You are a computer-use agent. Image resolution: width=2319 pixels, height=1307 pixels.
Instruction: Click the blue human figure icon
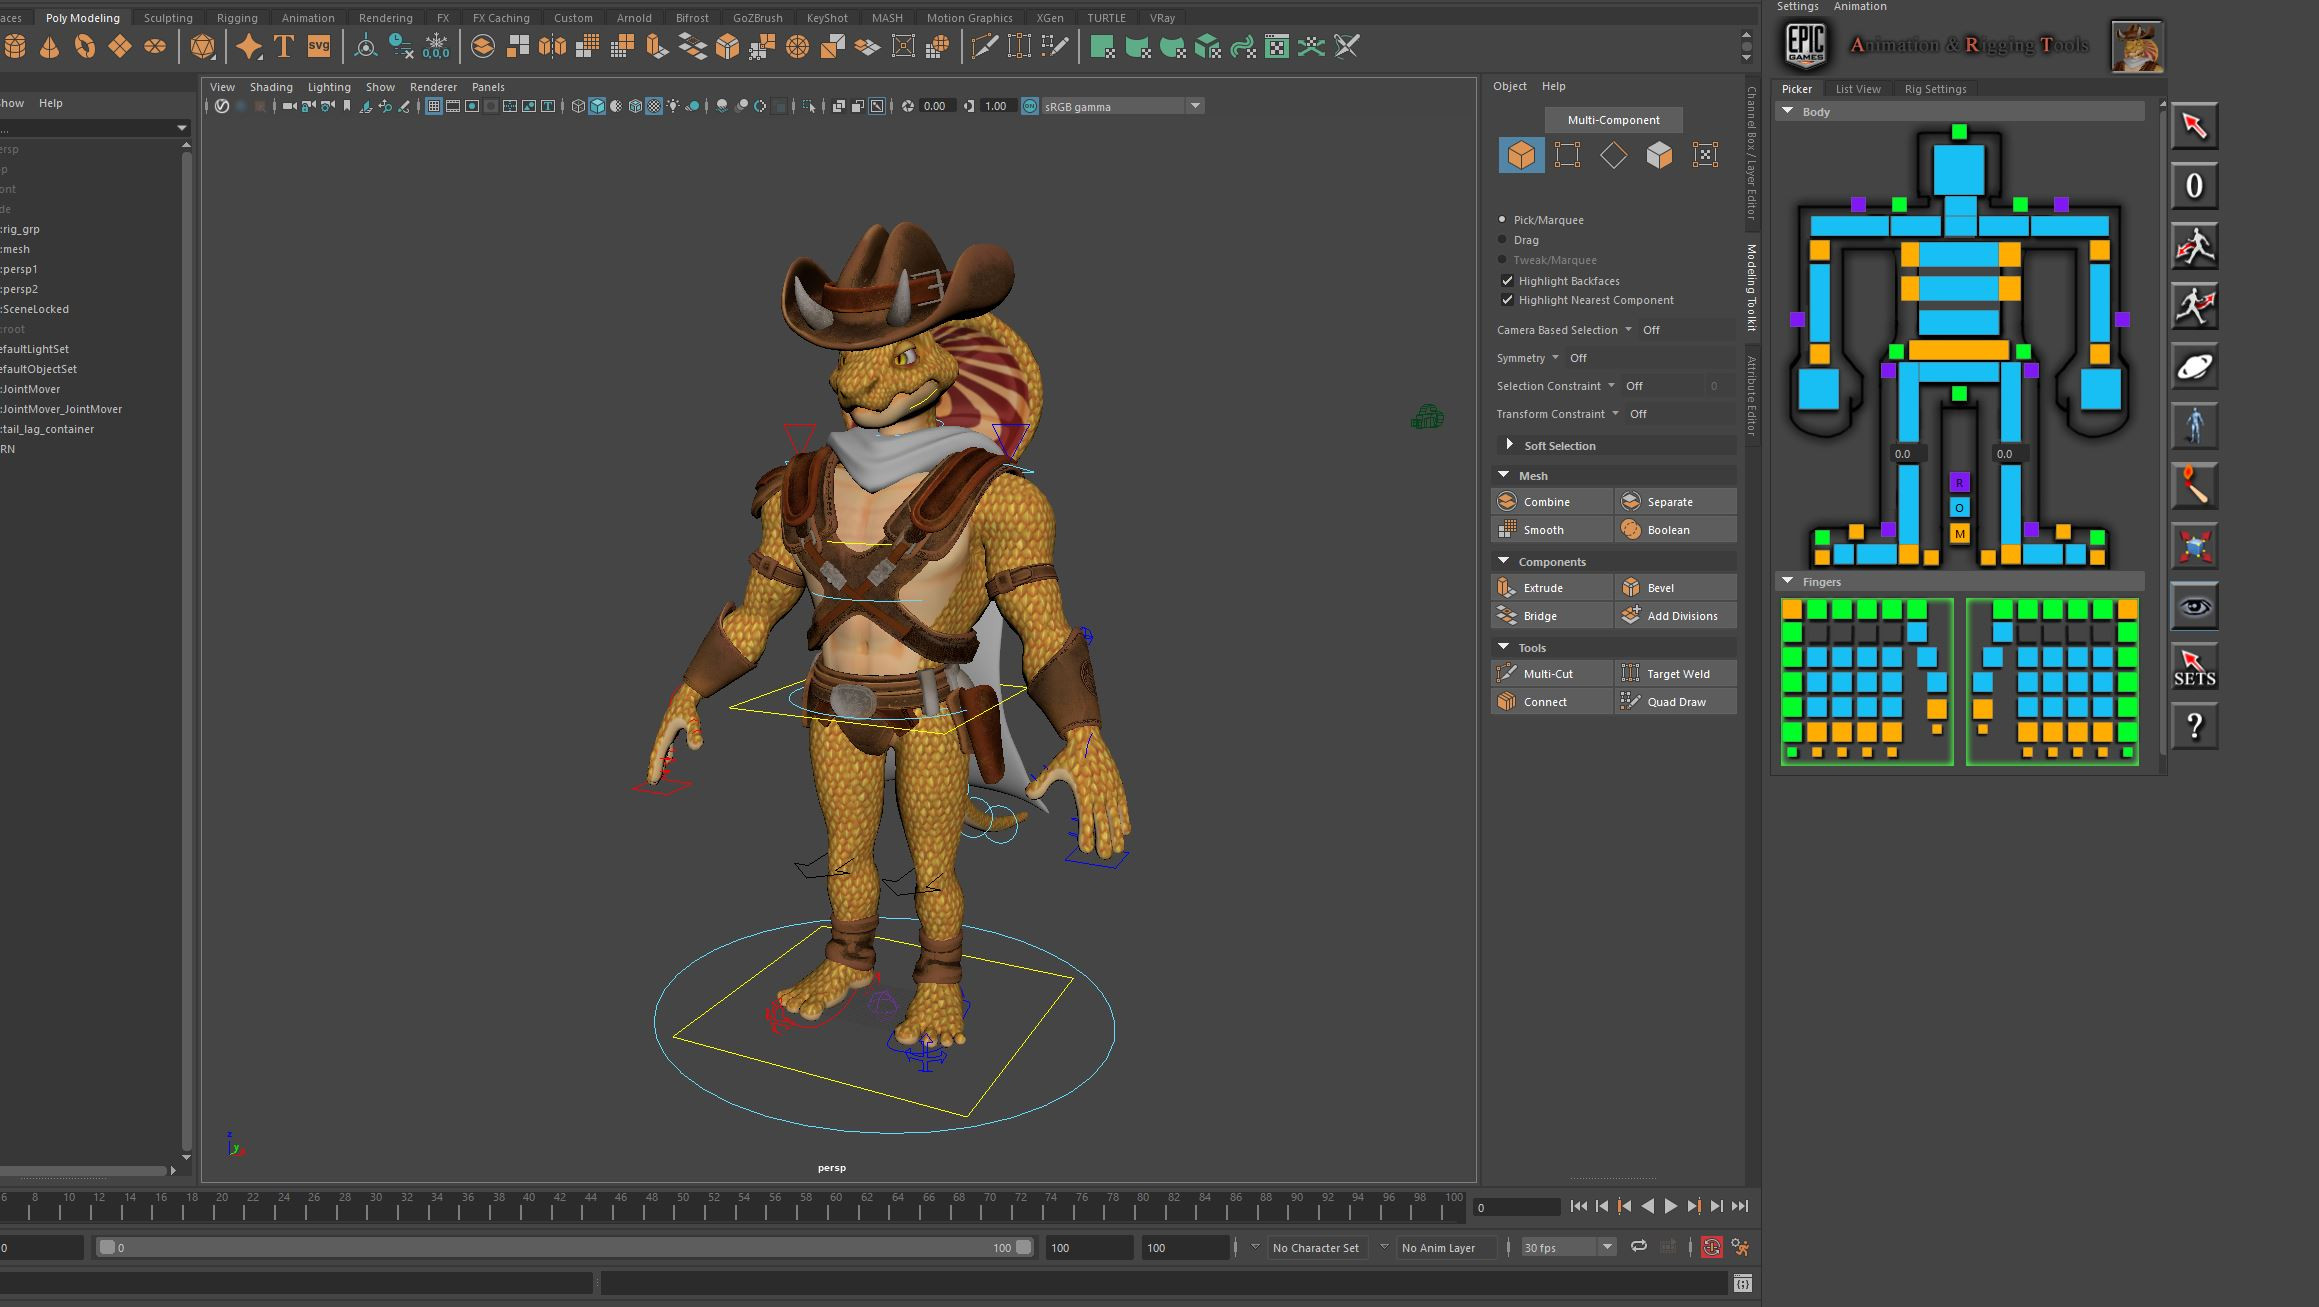(2194, 427)
